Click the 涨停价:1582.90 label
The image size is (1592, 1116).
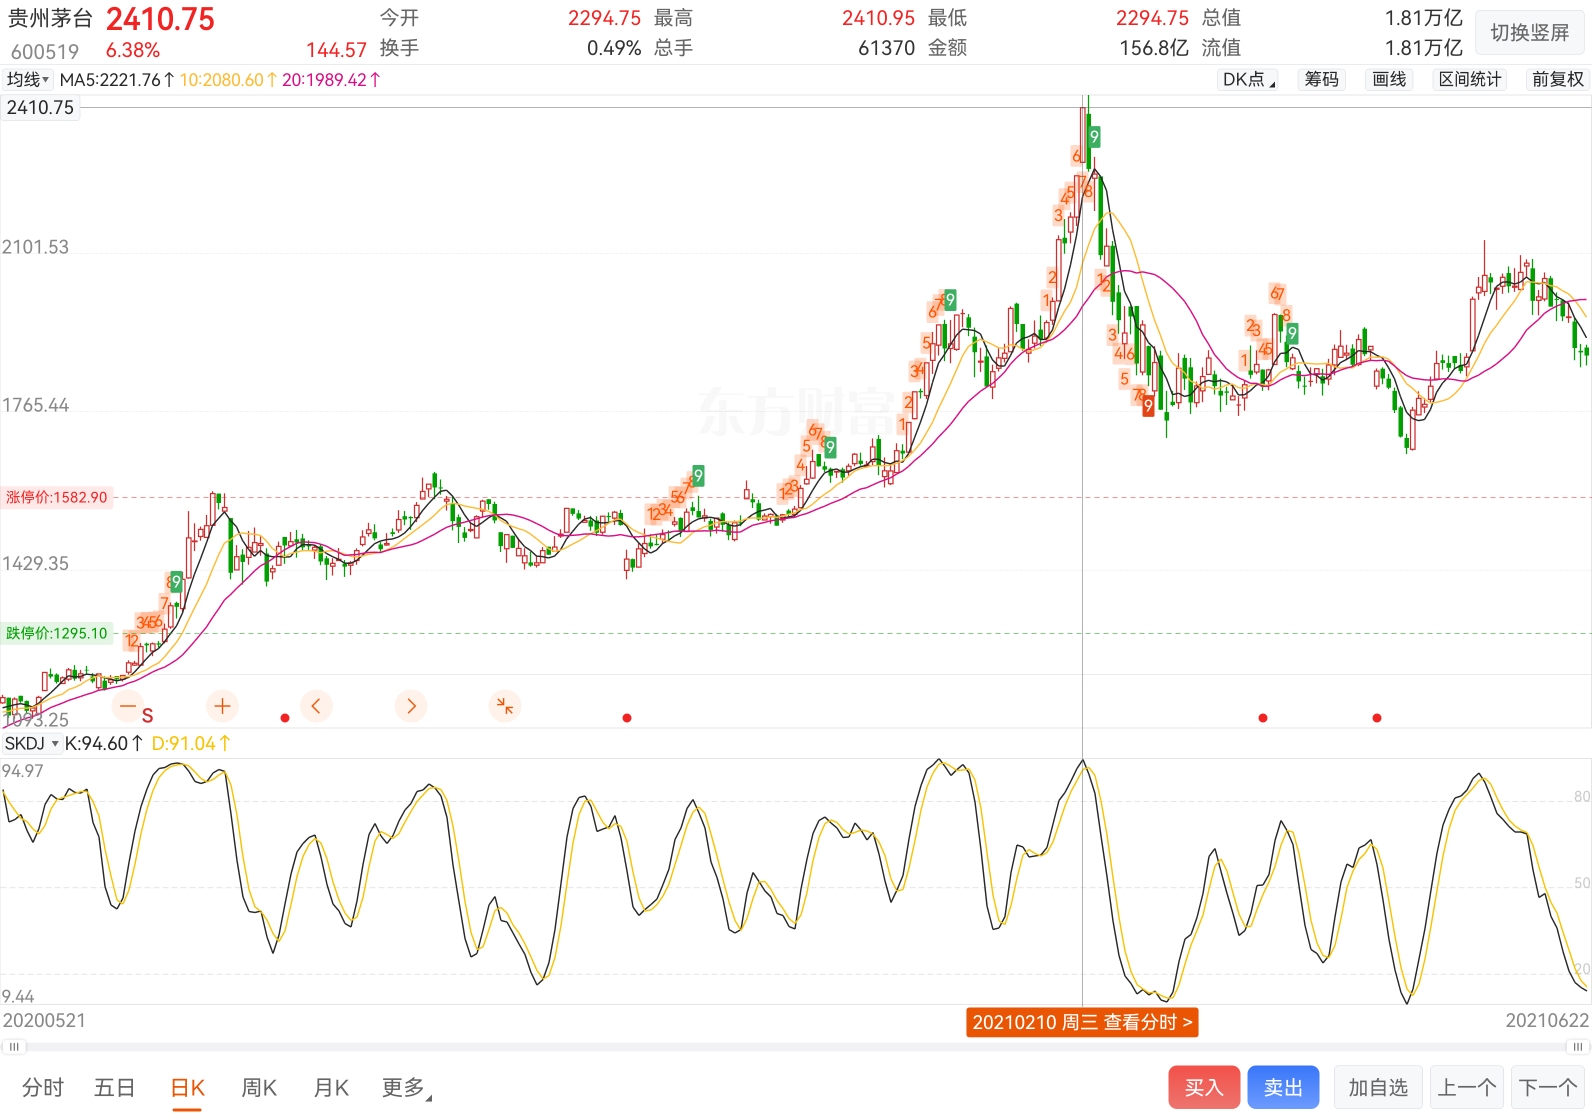click(57, 497)
